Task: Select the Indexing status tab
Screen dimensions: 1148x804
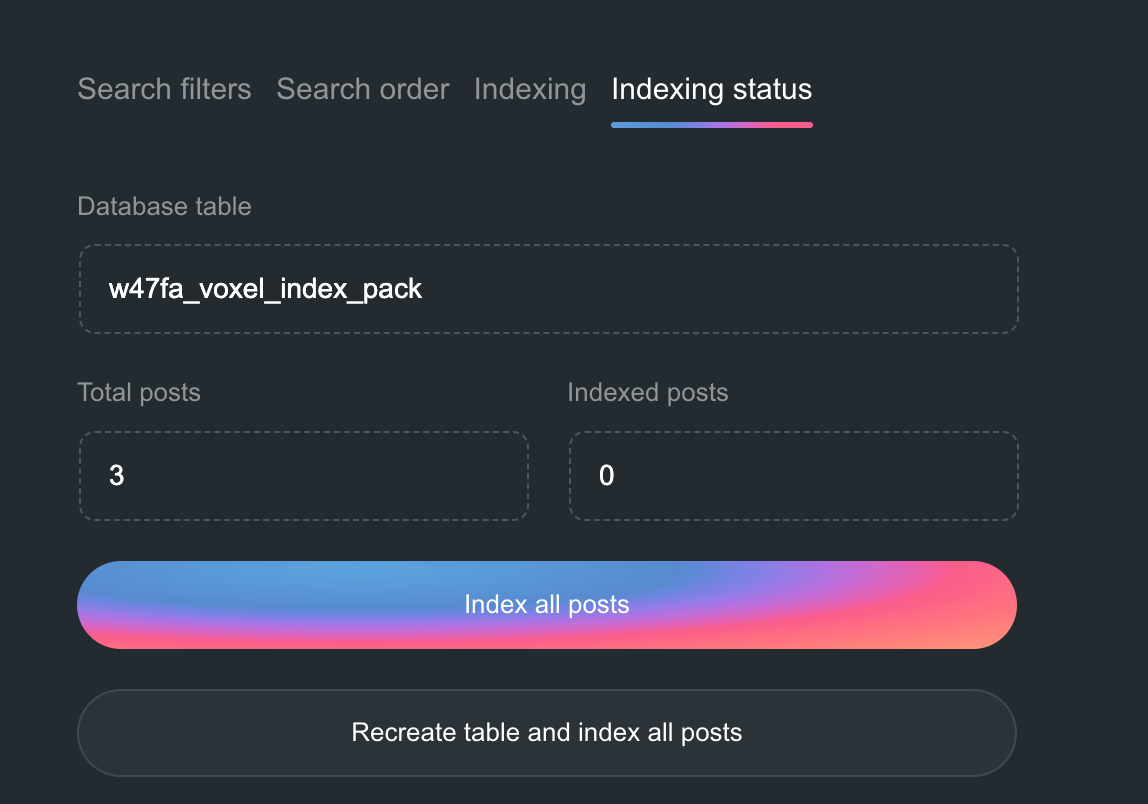Action: pyautogui.click(x=711, y=89)
